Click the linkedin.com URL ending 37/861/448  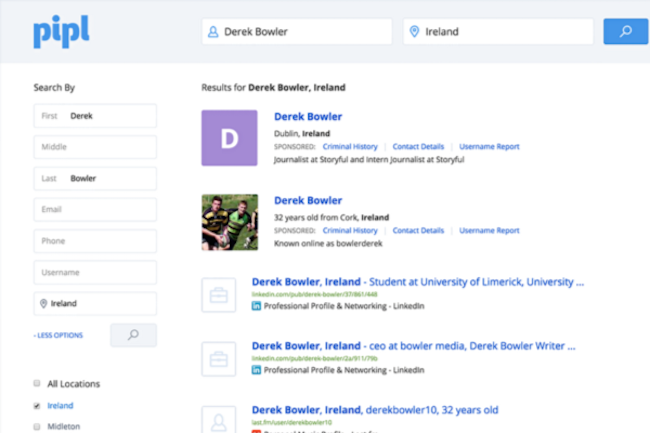coord(315,295)
